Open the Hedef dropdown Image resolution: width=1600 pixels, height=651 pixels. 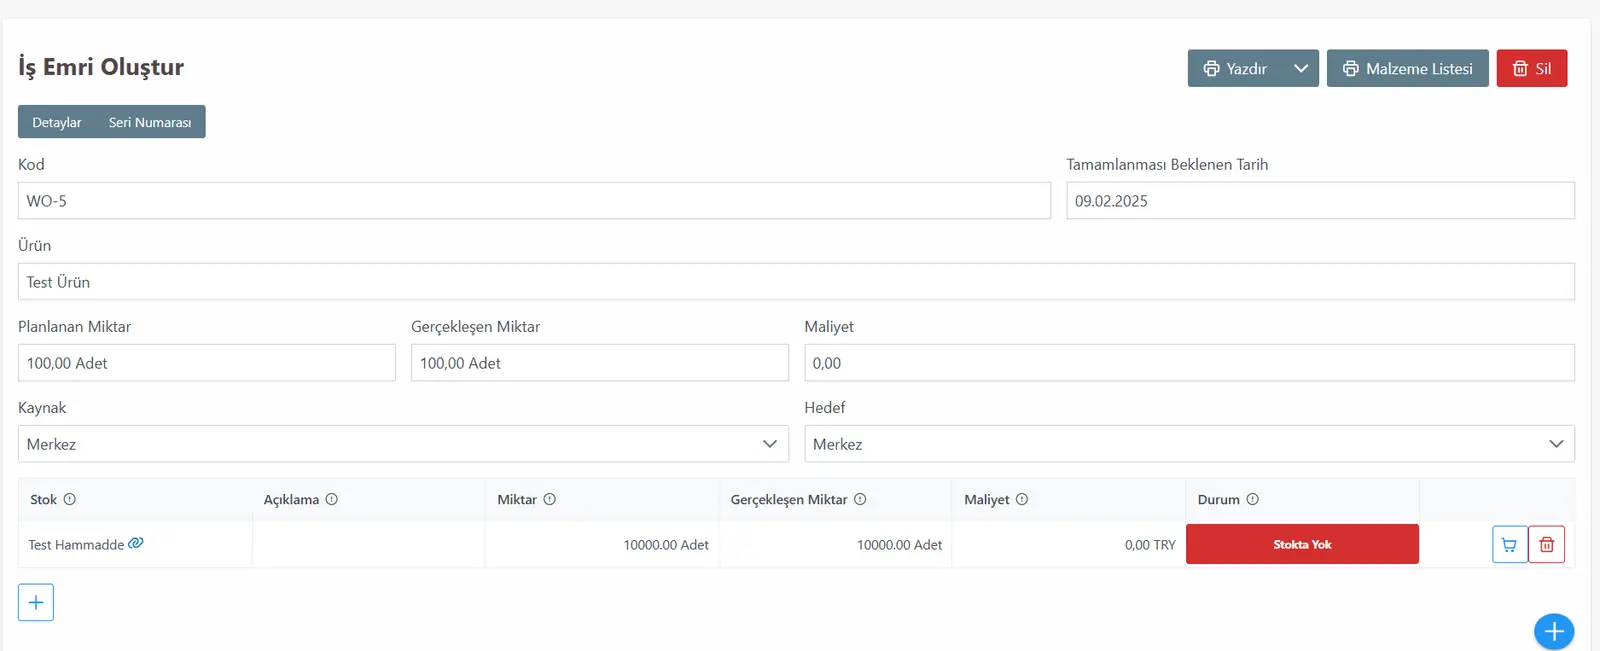coord(1189,444)
